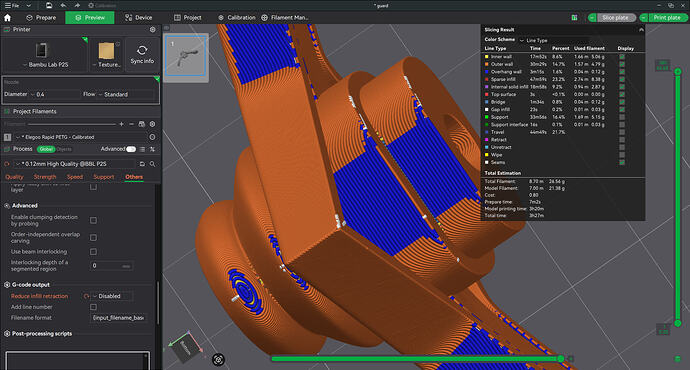Open the Quality settings tab
This screenshot has width=690, height=370.
pos(14,177)
